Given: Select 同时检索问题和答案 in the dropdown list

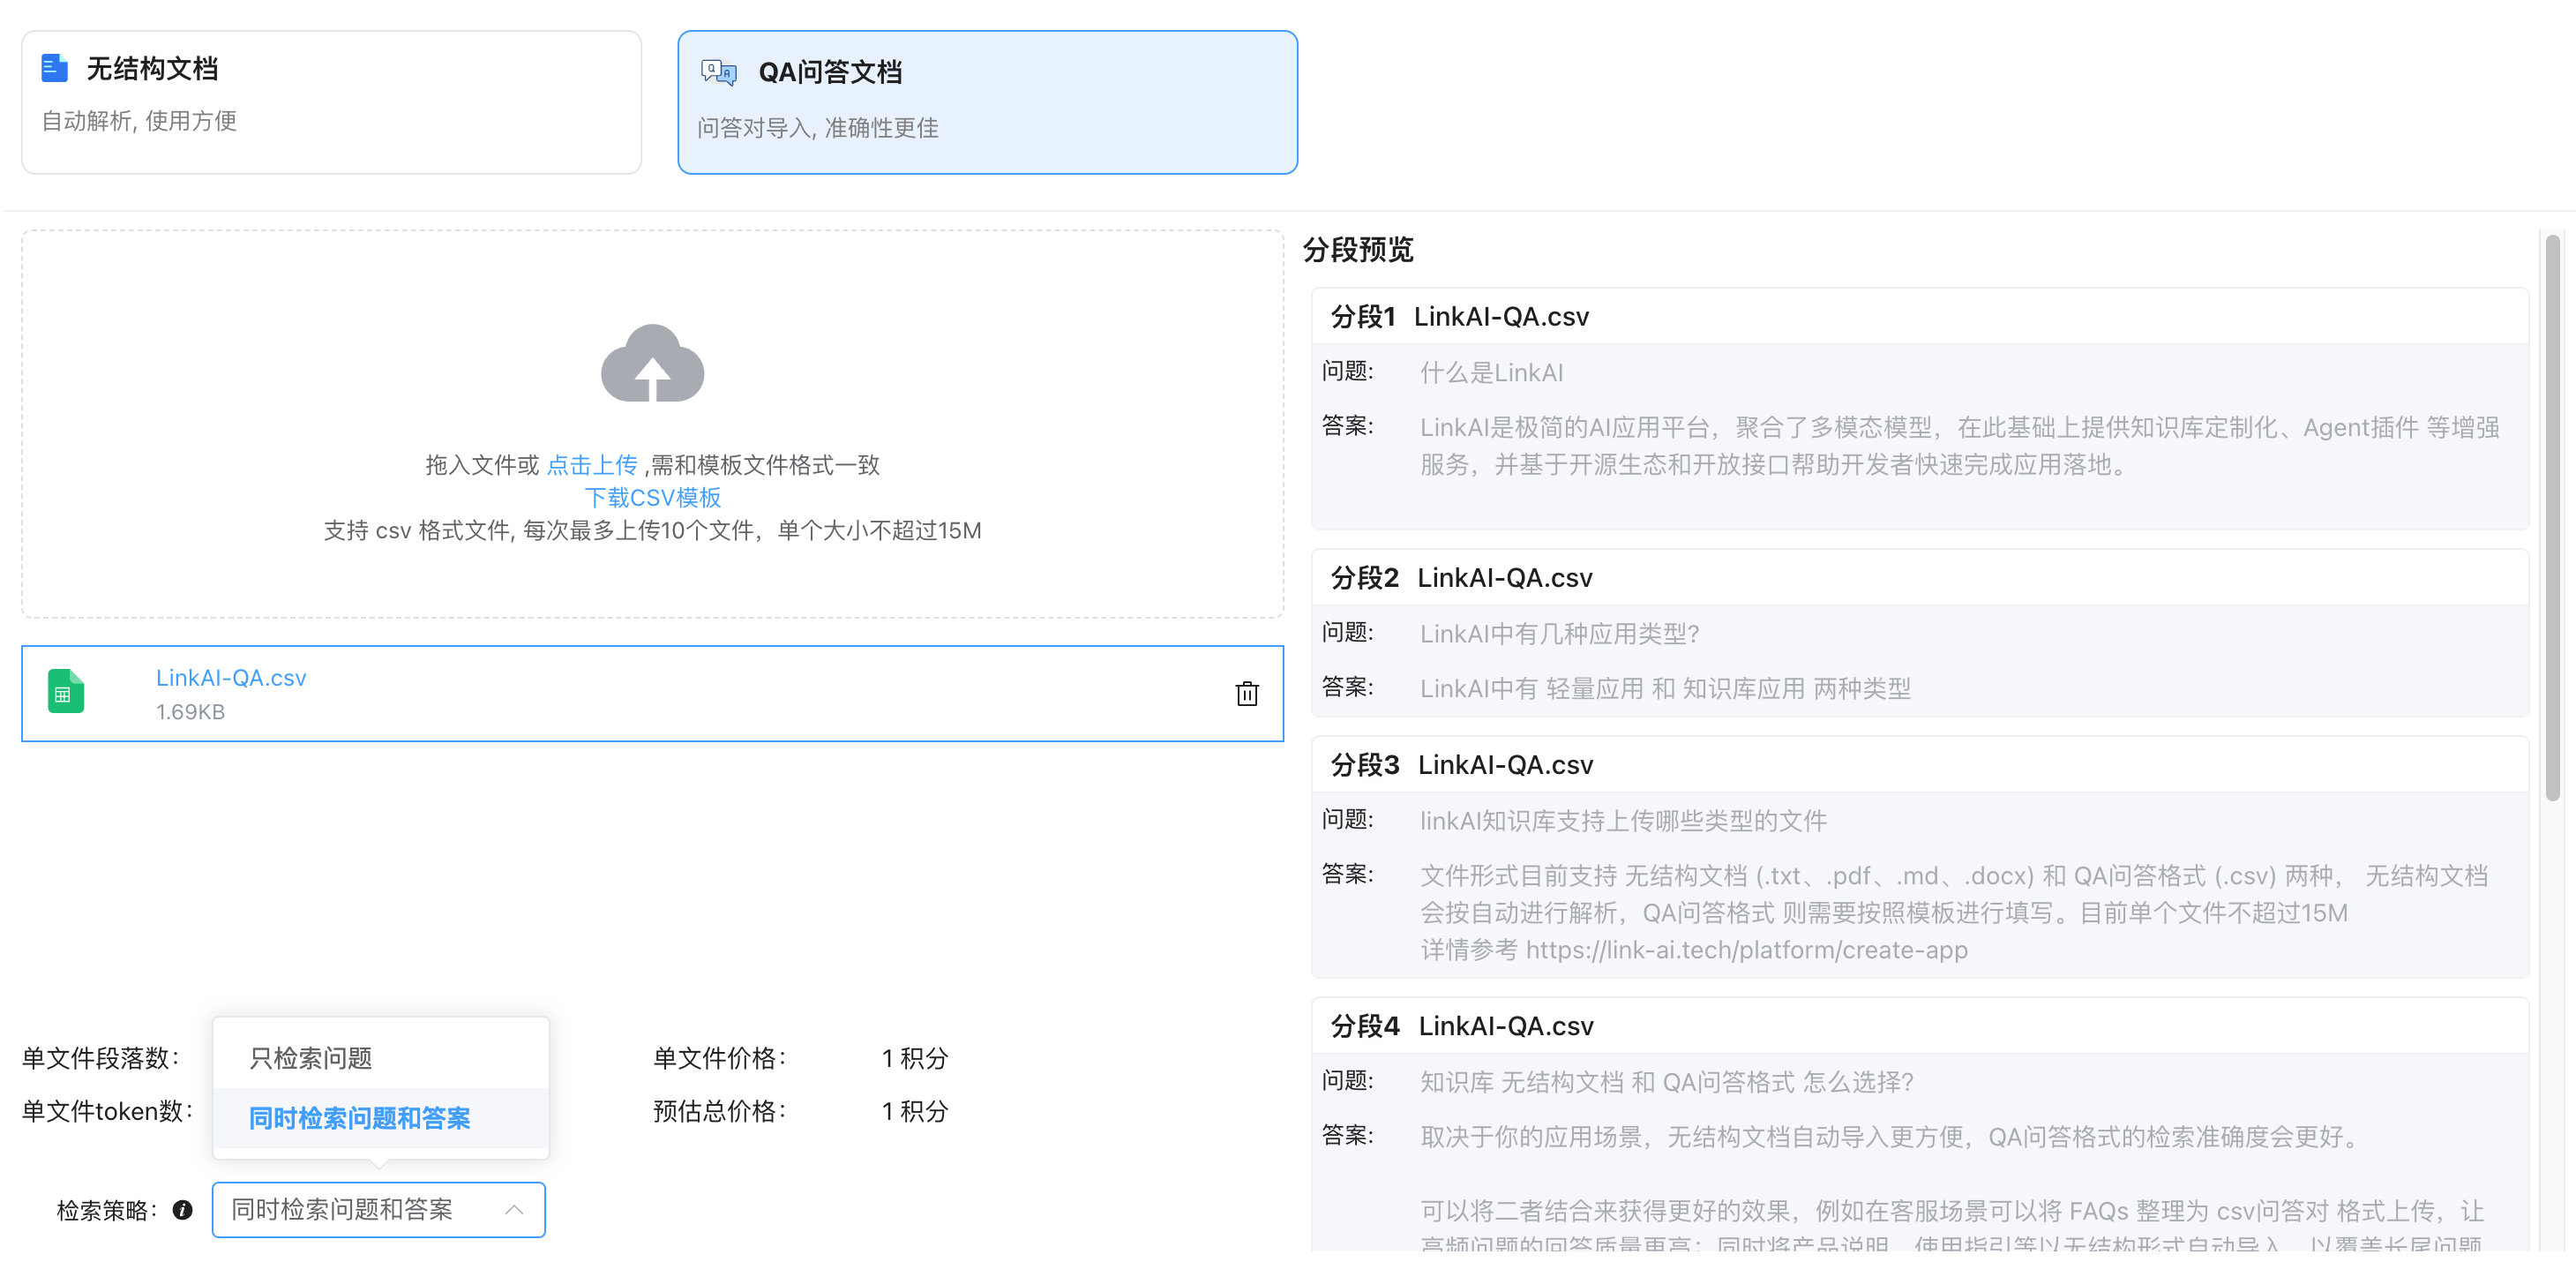Looking at the screenshot, I should [x=360, y=1118].
